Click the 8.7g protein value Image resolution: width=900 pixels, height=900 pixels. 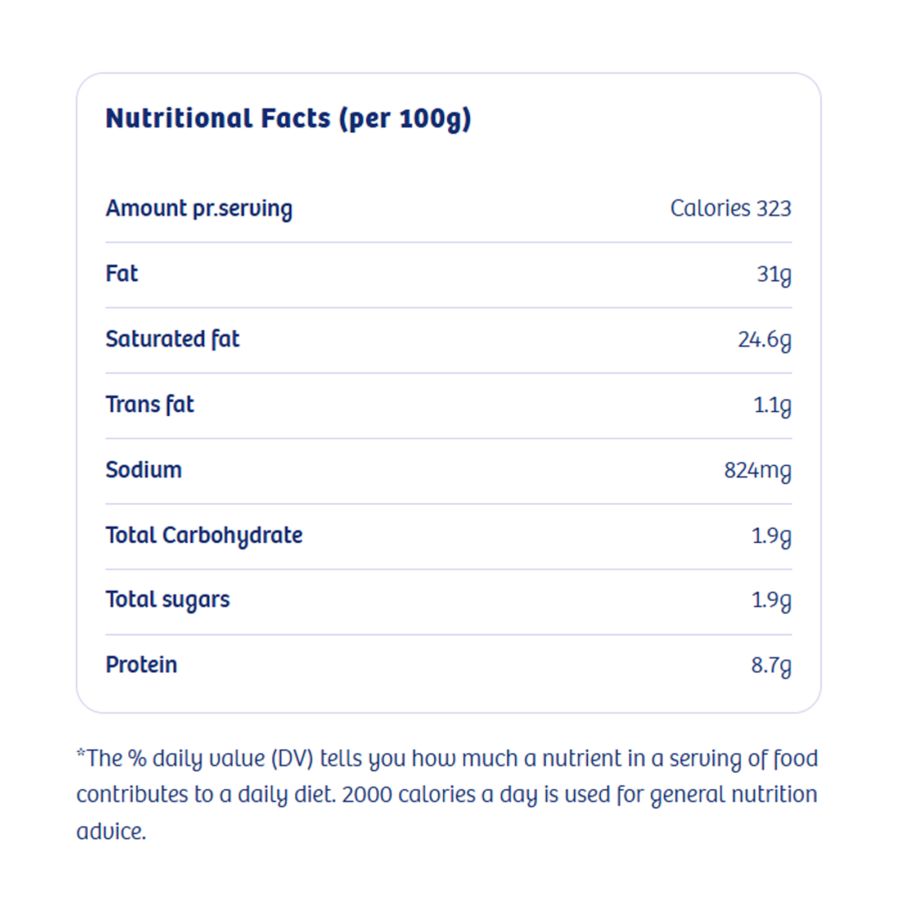coord(771,666)
